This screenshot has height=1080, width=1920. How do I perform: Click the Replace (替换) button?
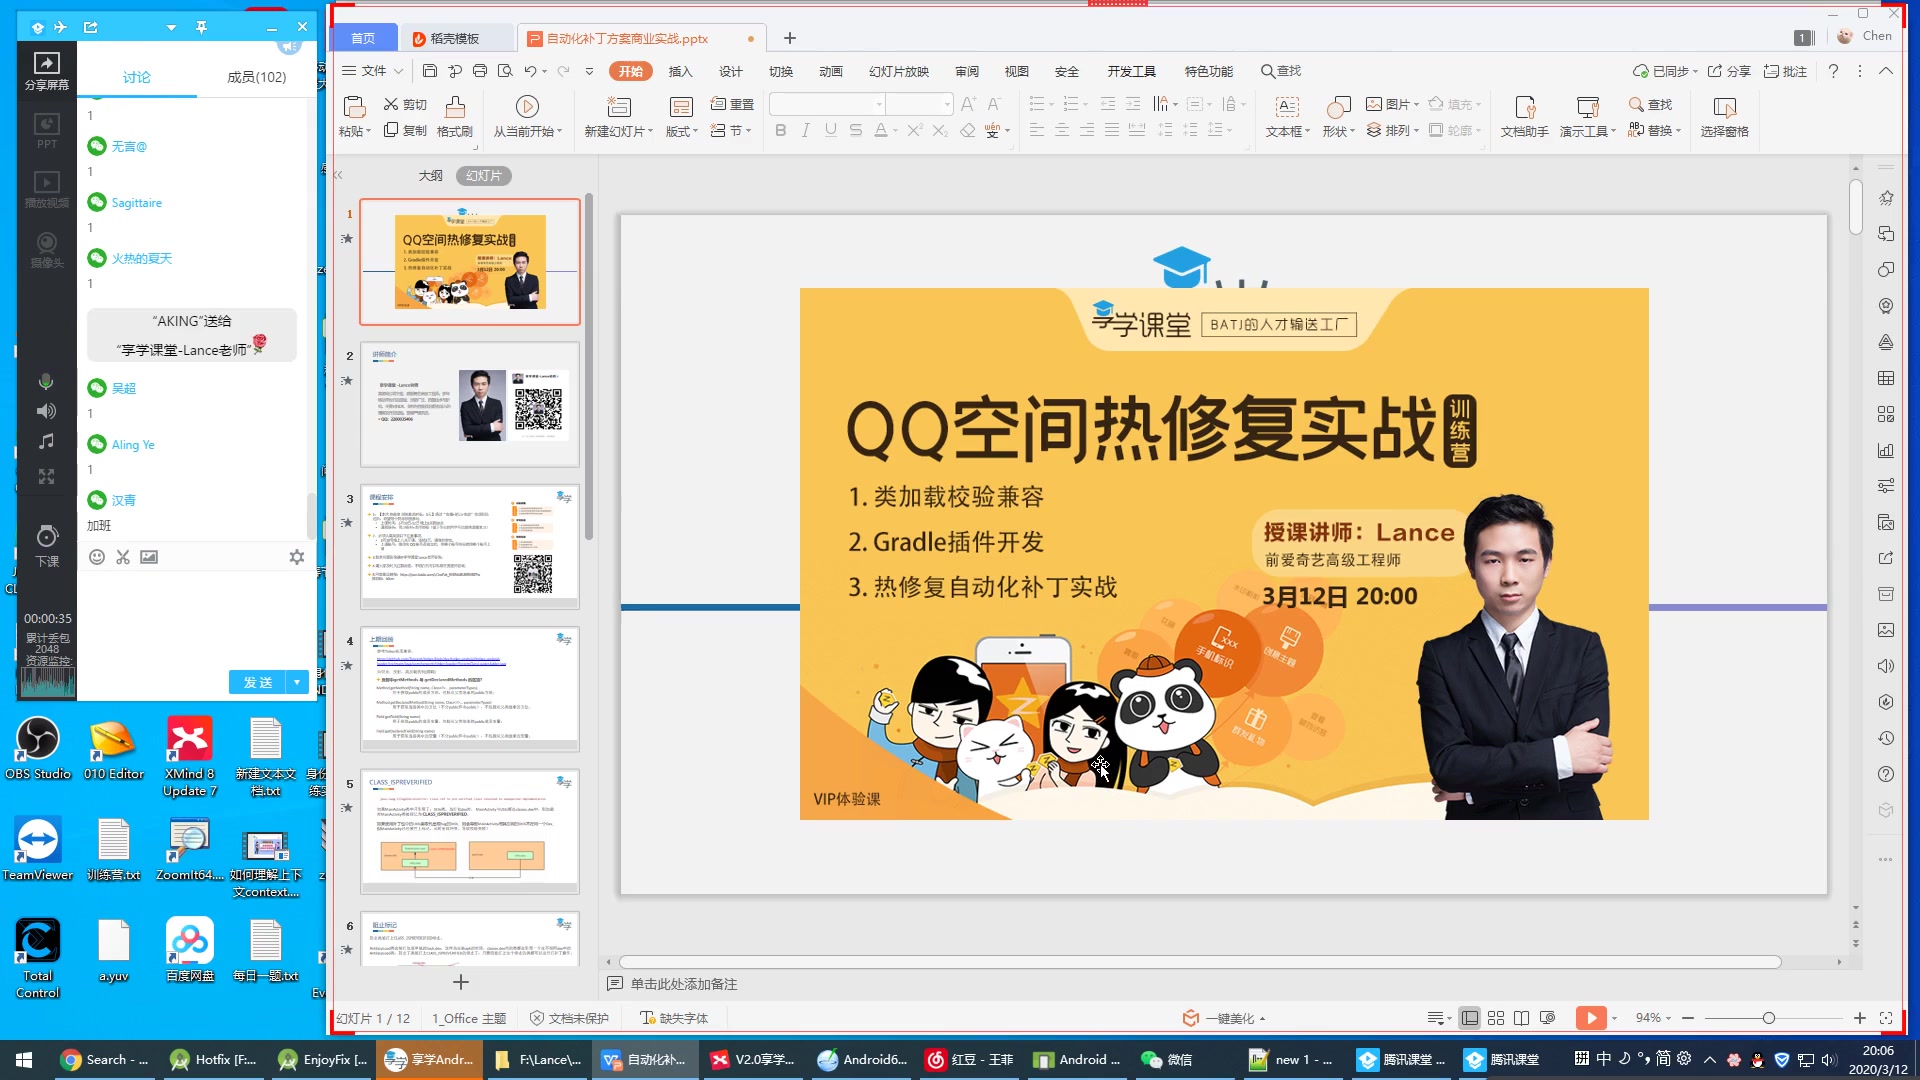click(x=1654, y=131)
